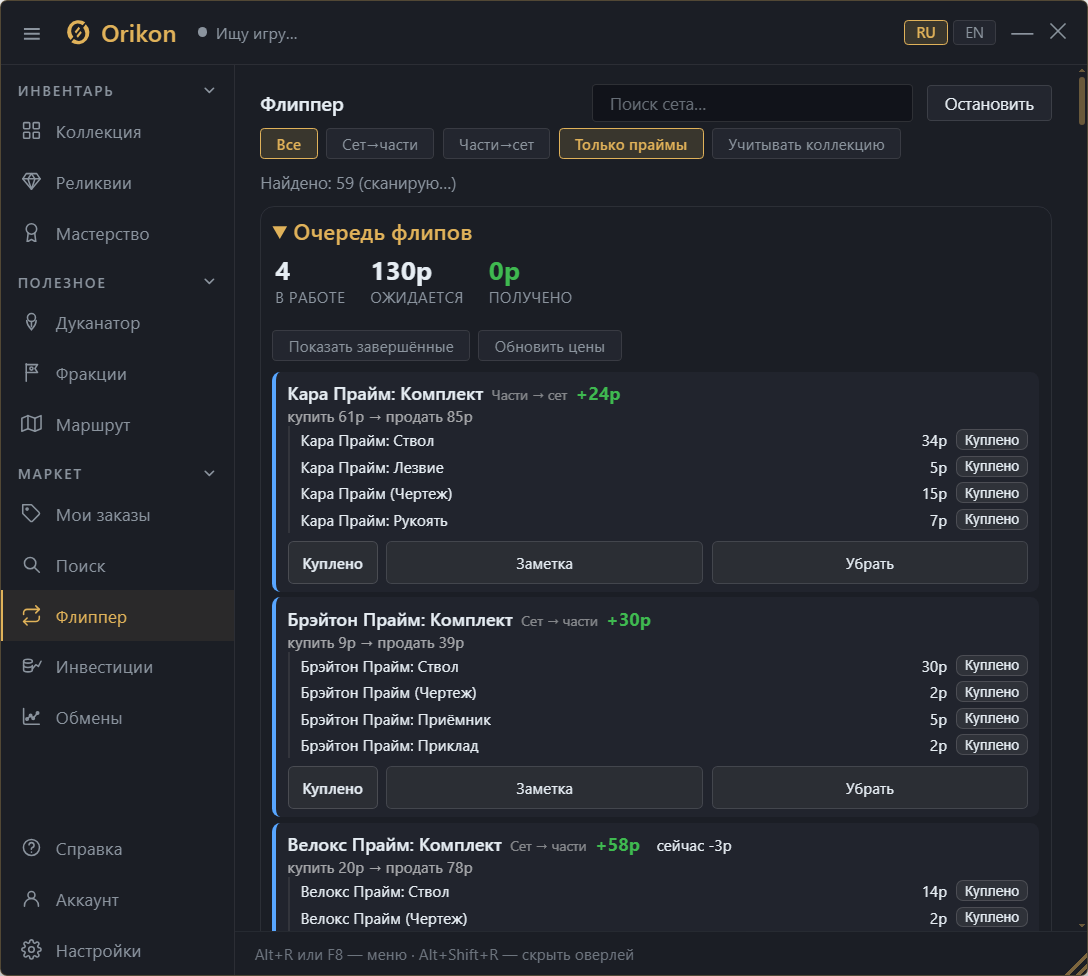Click the Мастерство medal icon
The width and height of the screenshot is (1088, 976).
click(31, 233)
